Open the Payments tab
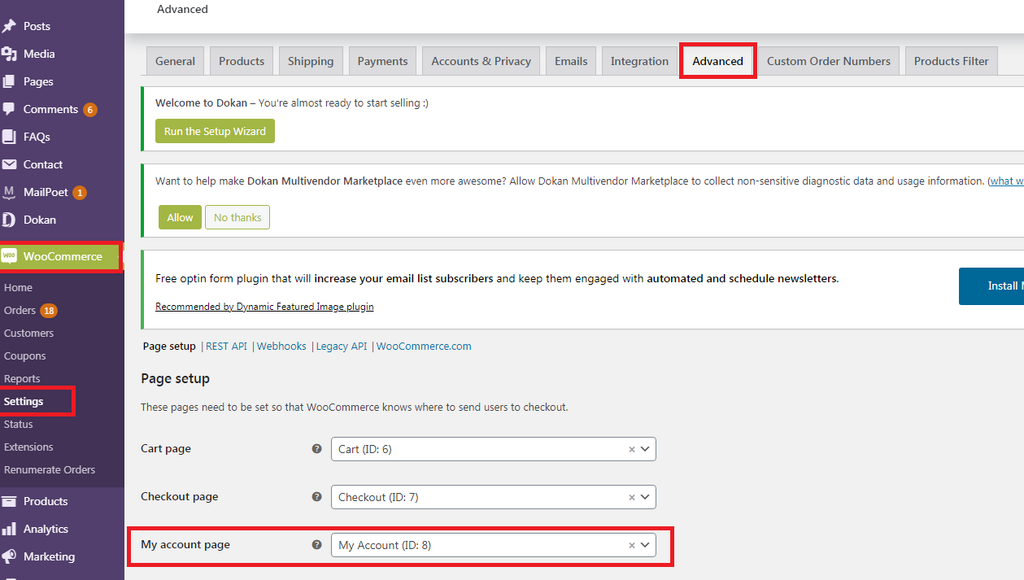Image resolution: width=1024 pixels, height=580 pixels. (383, 61)
